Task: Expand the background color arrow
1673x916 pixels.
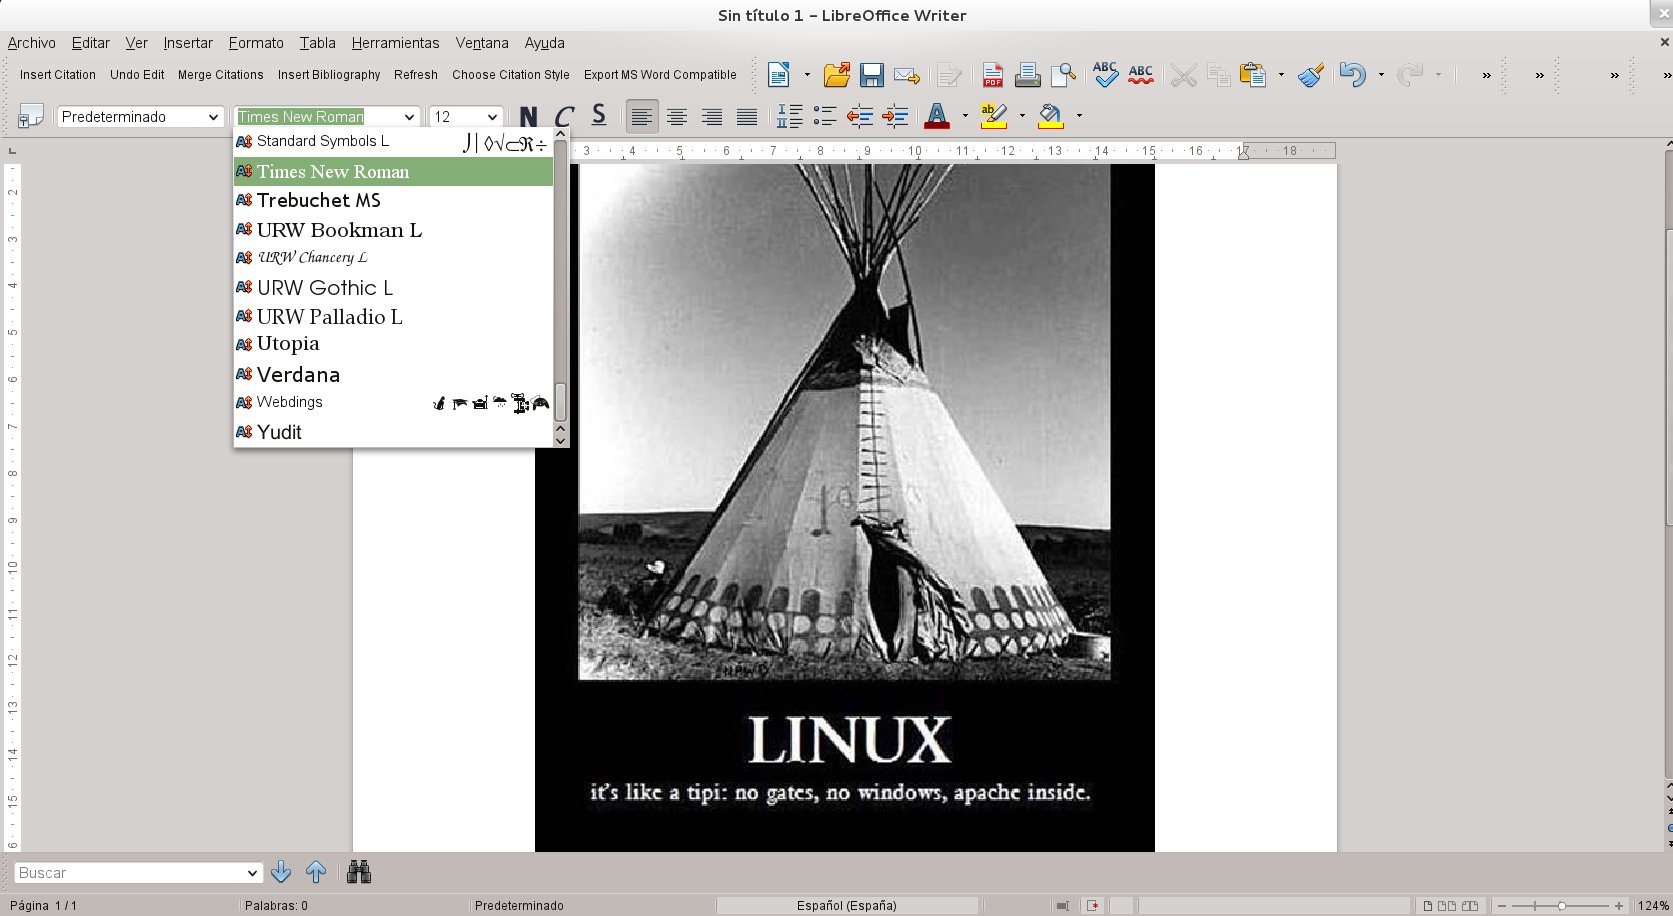Action: coord(1079,116)
